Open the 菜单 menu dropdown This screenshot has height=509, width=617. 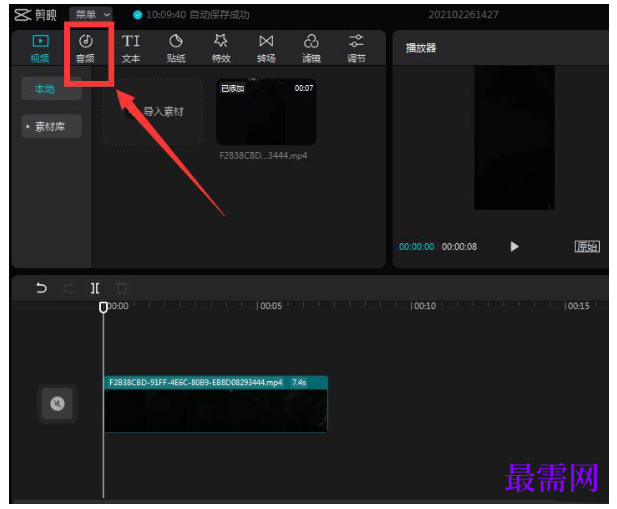91,15
